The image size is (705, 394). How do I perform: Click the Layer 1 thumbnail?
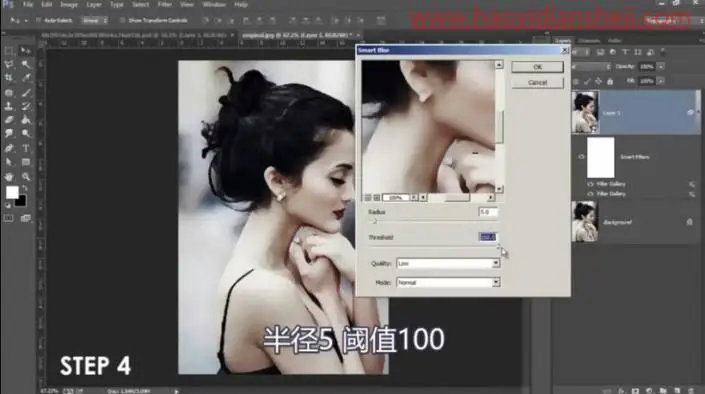585,112
